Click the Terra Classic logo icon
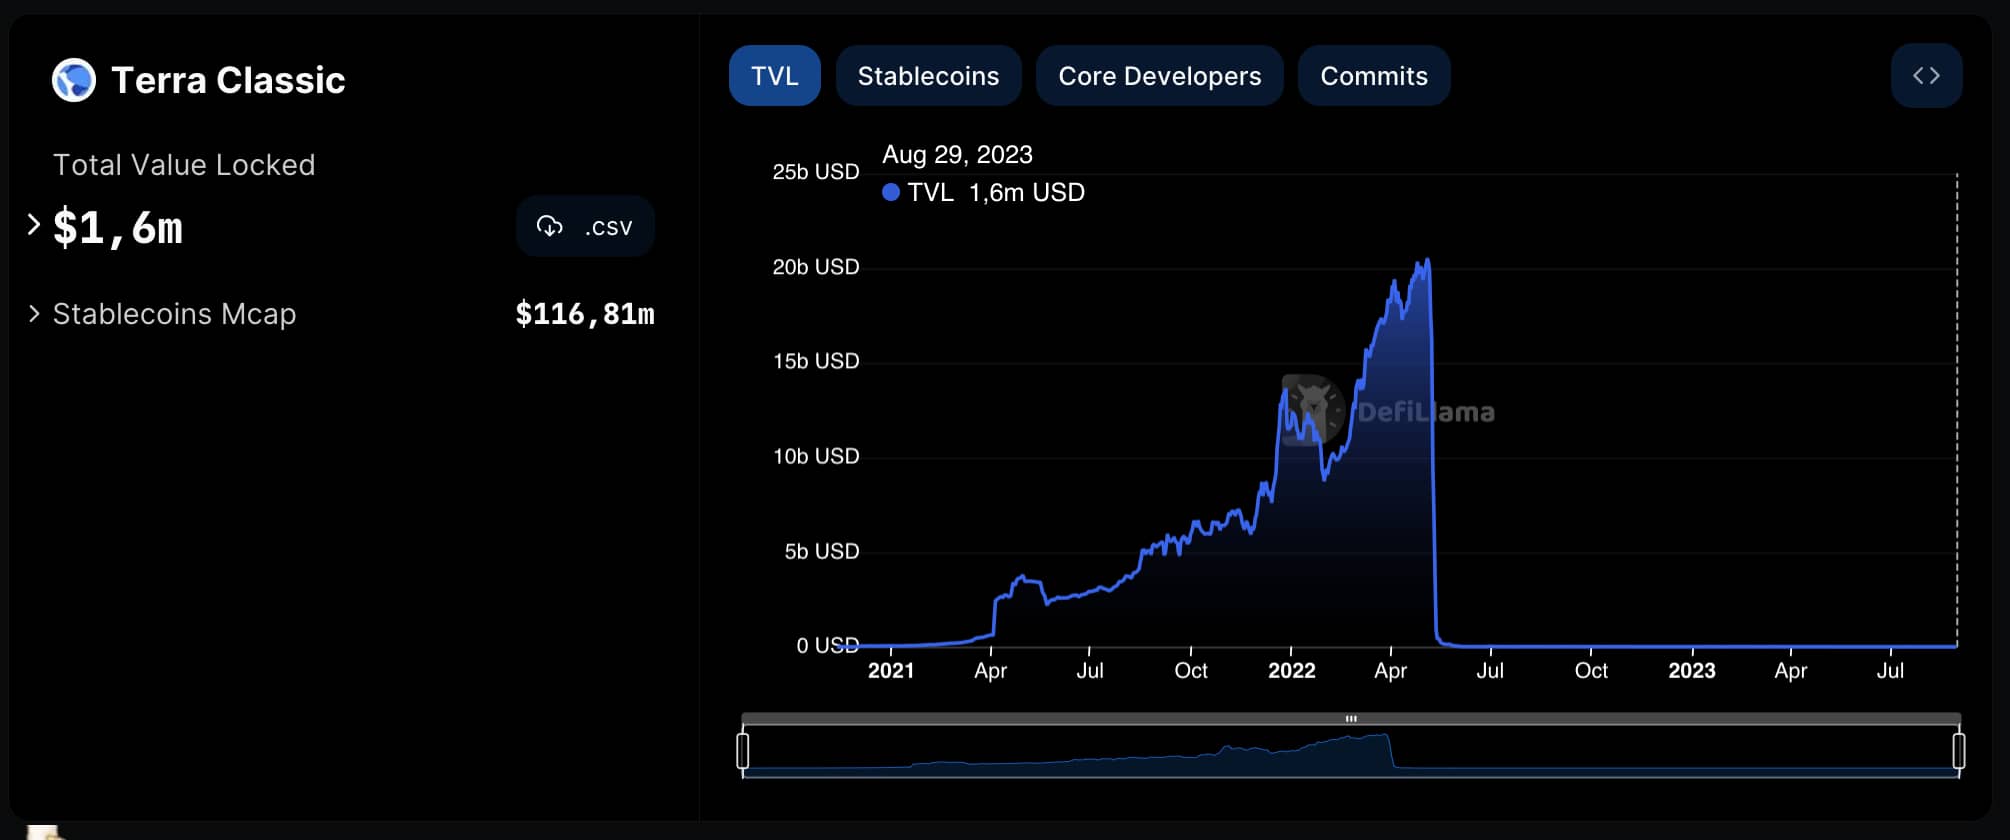The width and height of the screenshot is (2010, 840). pyautogui.click(x=74, y=80)
